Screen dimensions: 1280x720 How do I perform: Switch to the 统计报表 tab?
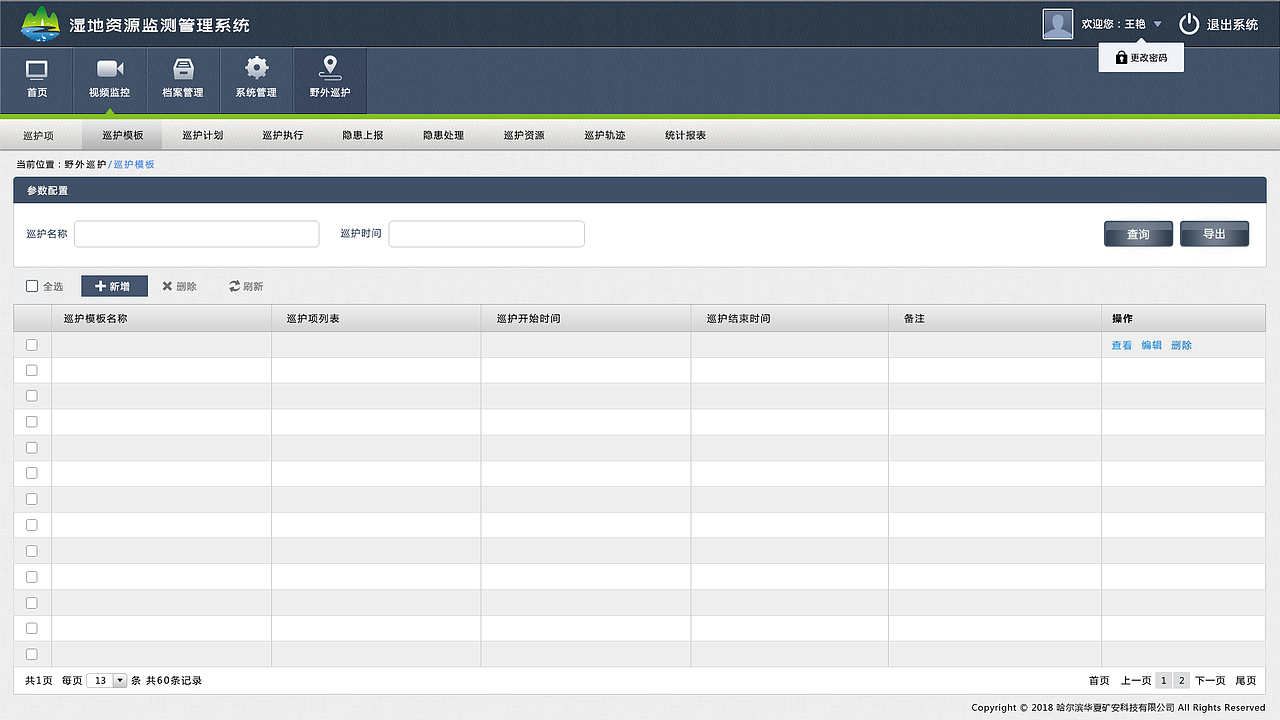685,135
